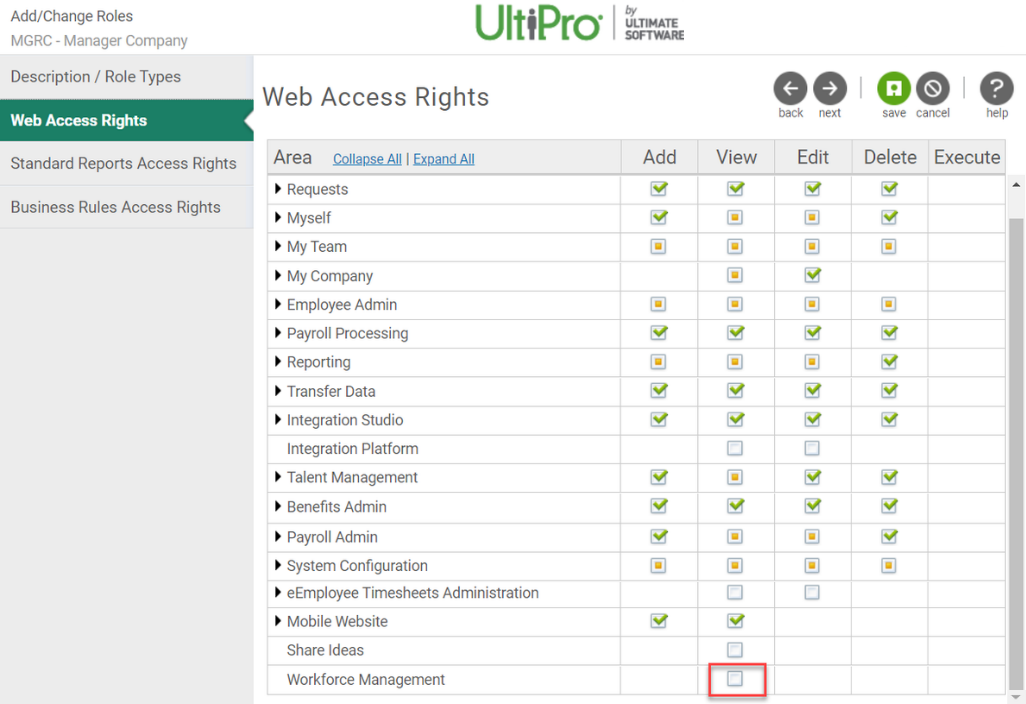Click the vertical scrollbar thumb
Screen dimensions: 1026x704
tap(1017, 440)
